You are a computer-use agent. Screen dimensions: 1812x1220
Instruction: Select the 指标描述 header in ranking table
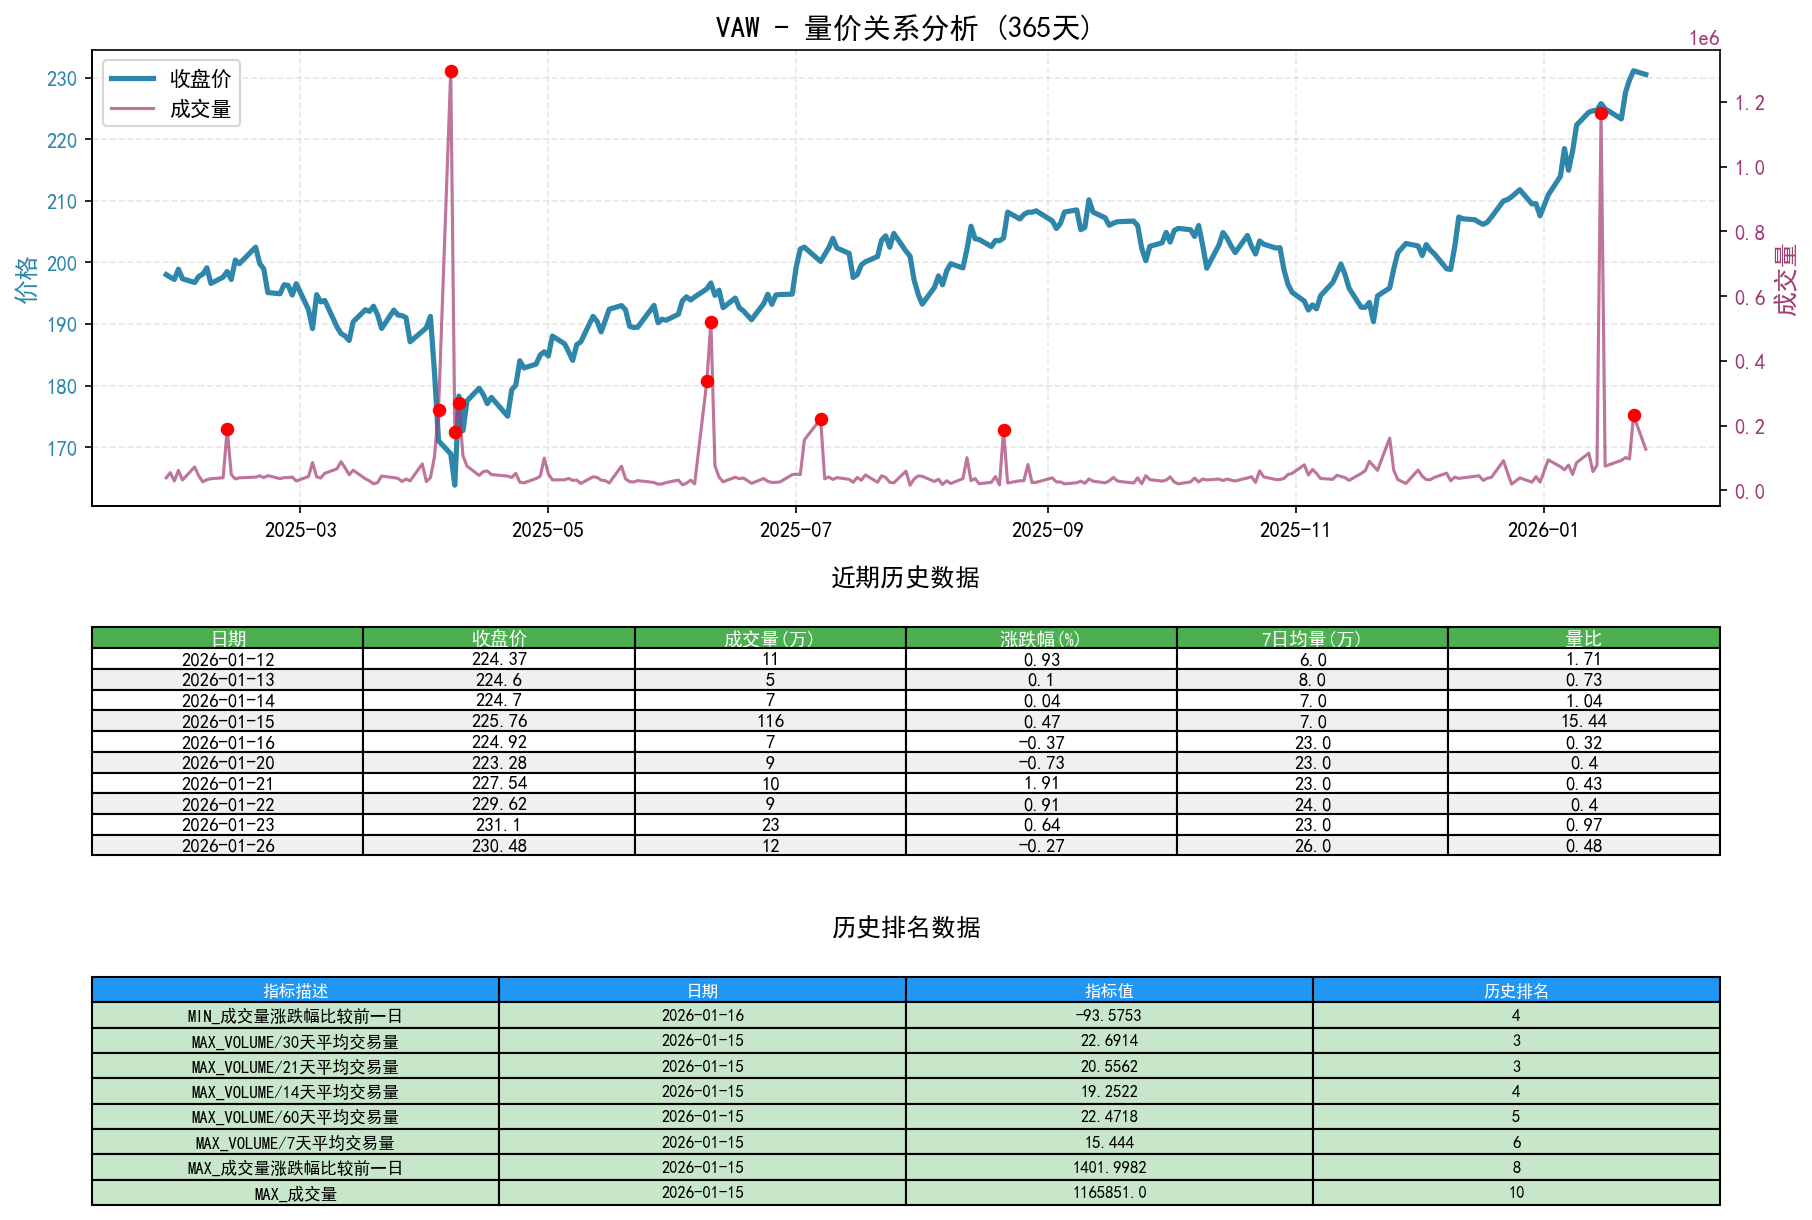294,990
